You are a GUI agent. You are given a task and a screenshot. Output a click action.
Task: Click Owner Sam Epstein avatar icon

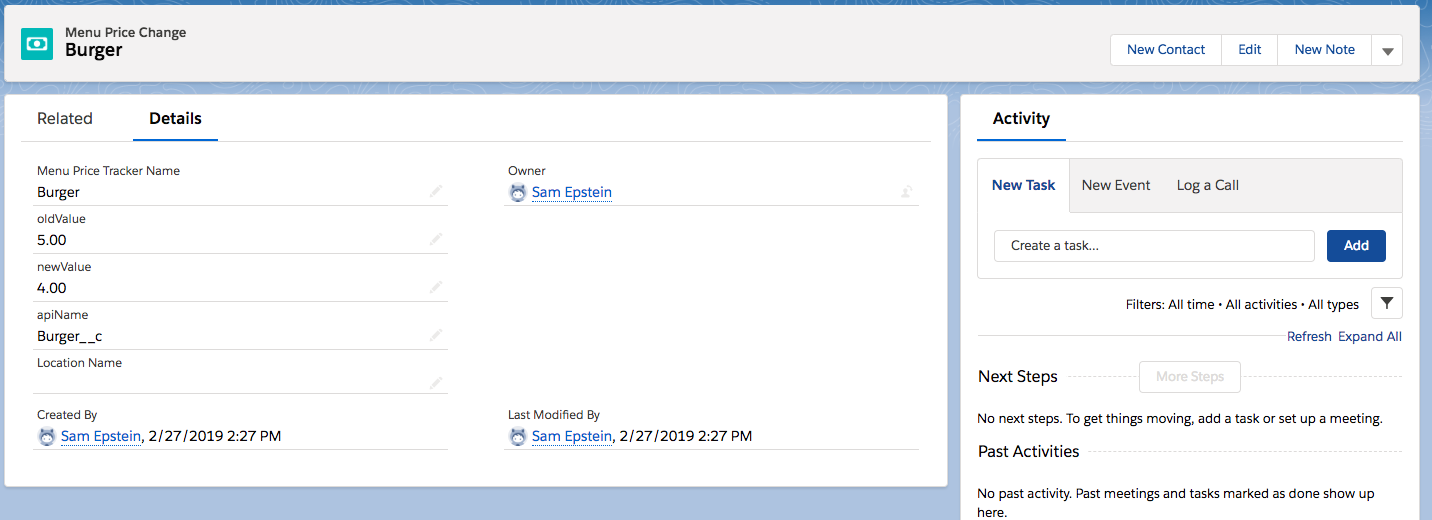point(517,192)
